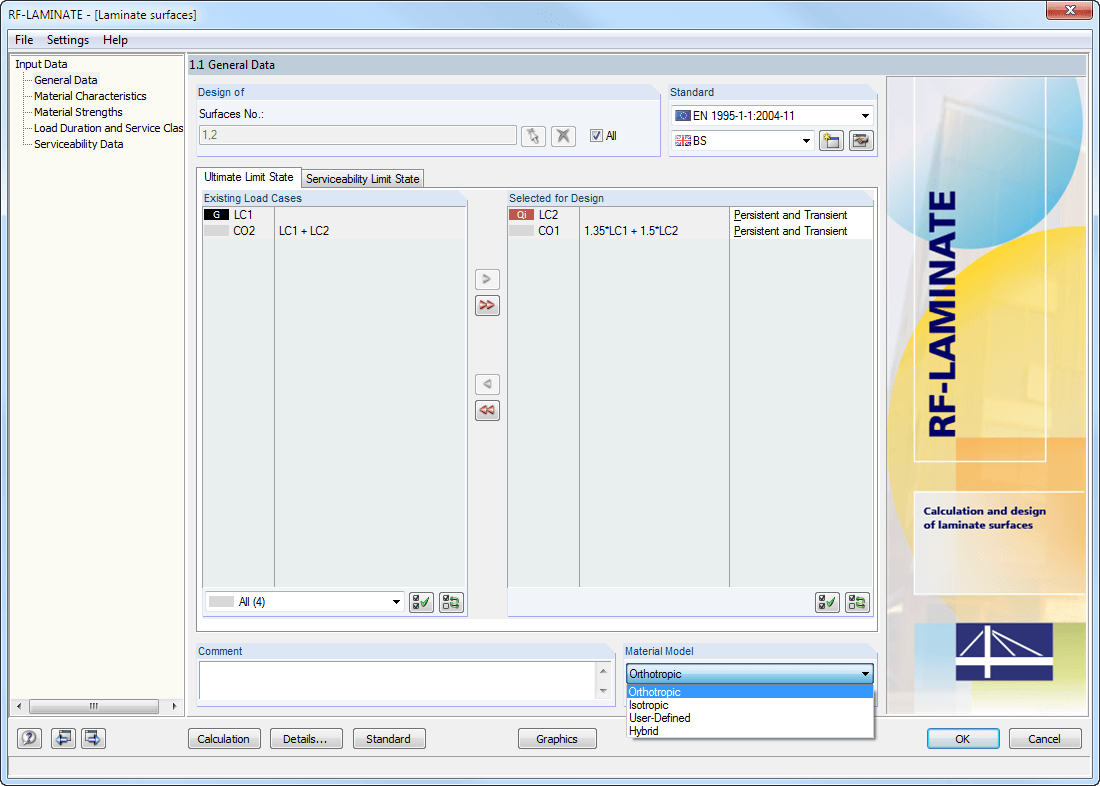This screenshot has width=1100, height=786.
Task: Click the new National Annex icon beside BS
Action: (x=831, y=140)
